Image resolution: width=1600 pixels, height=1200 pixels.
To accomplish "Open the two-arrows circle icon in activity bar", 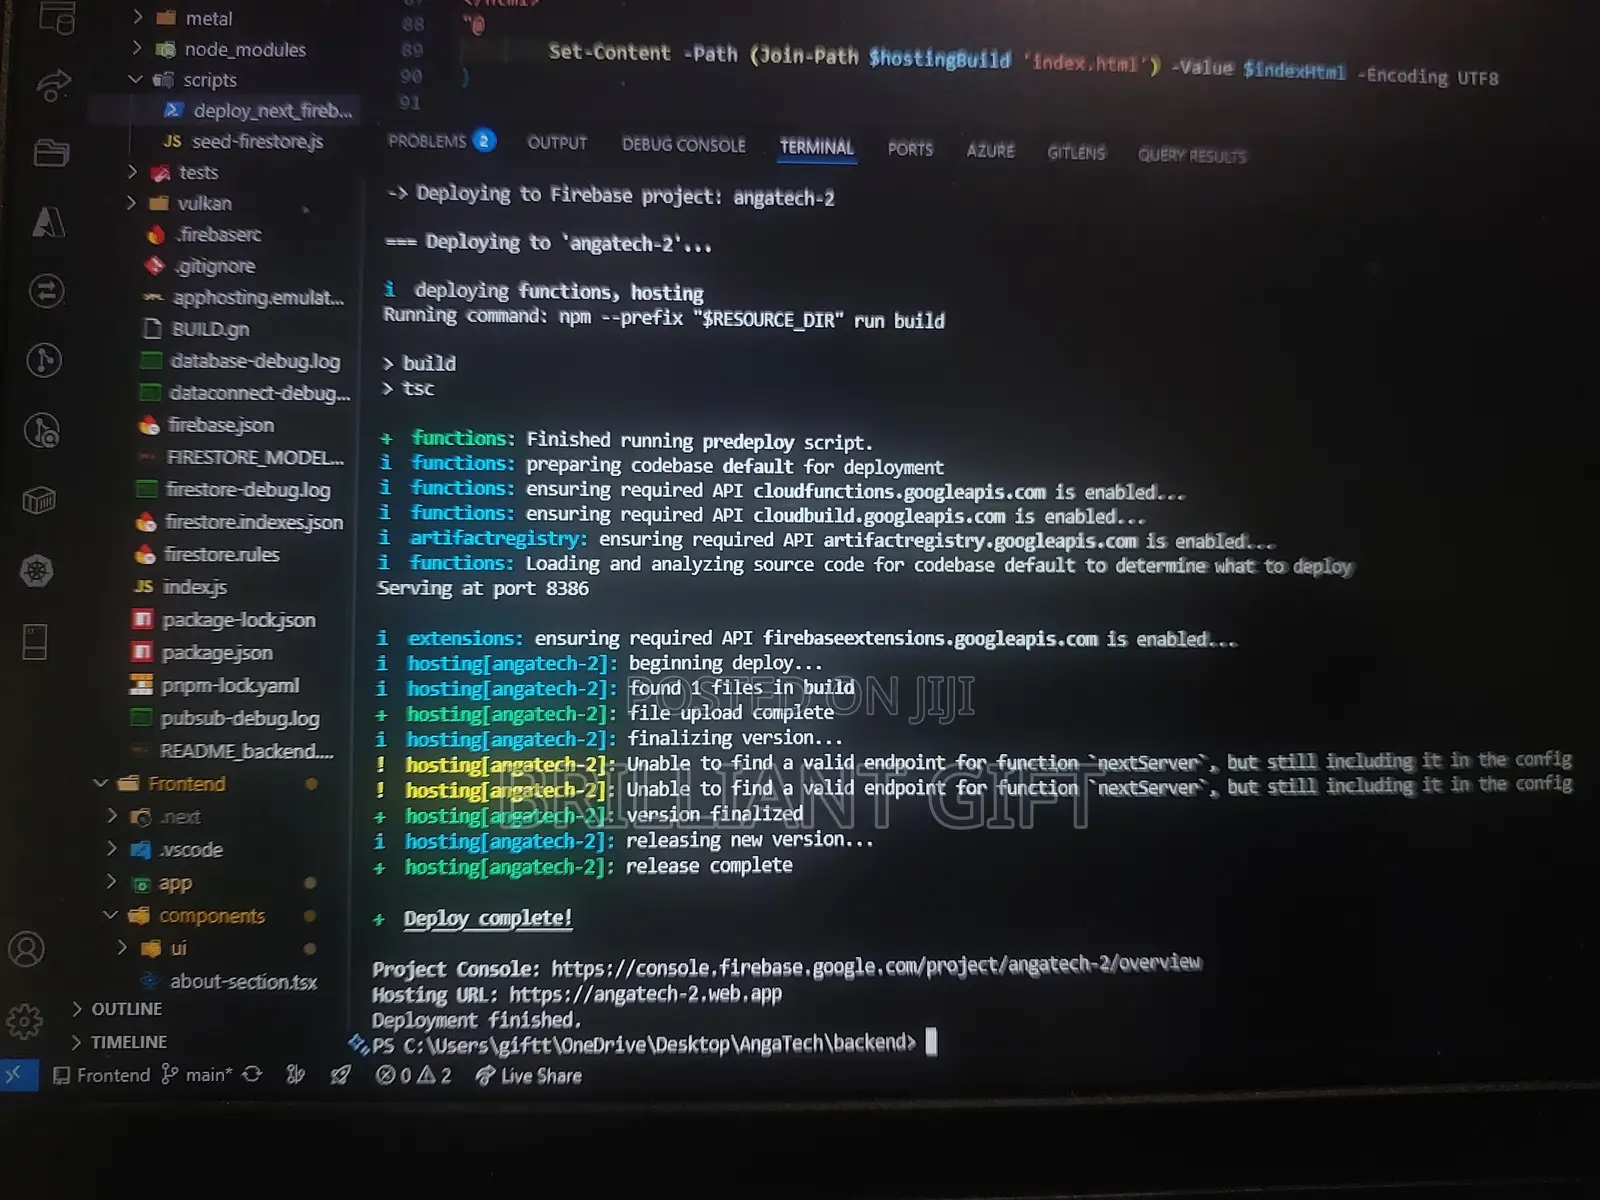I will tap(46, 291).
